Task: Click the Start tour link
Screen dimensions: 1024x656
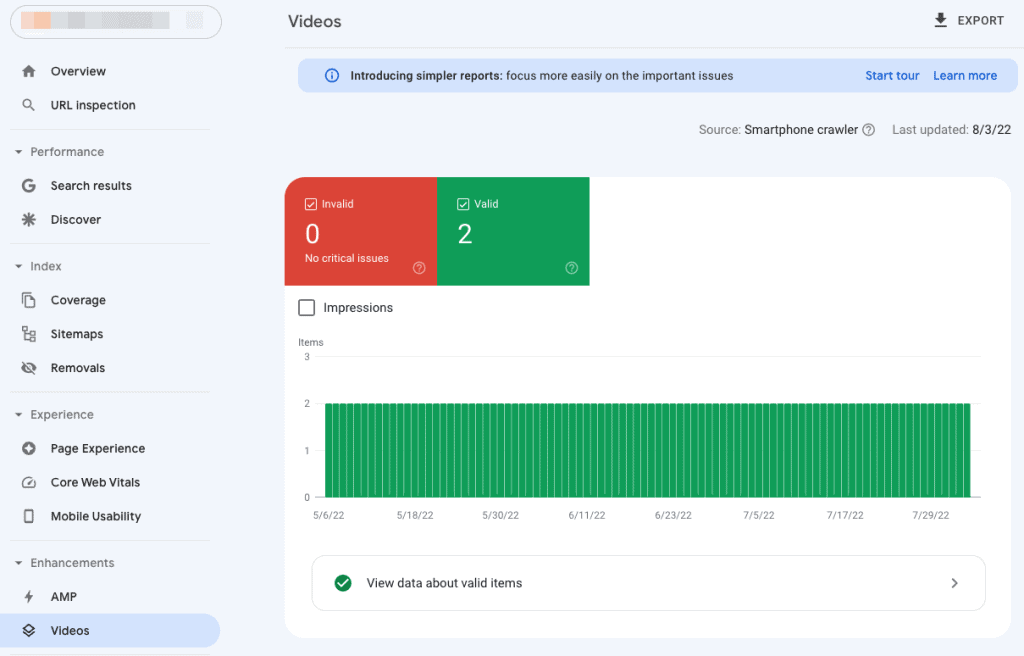Action: tap(891, 75)
